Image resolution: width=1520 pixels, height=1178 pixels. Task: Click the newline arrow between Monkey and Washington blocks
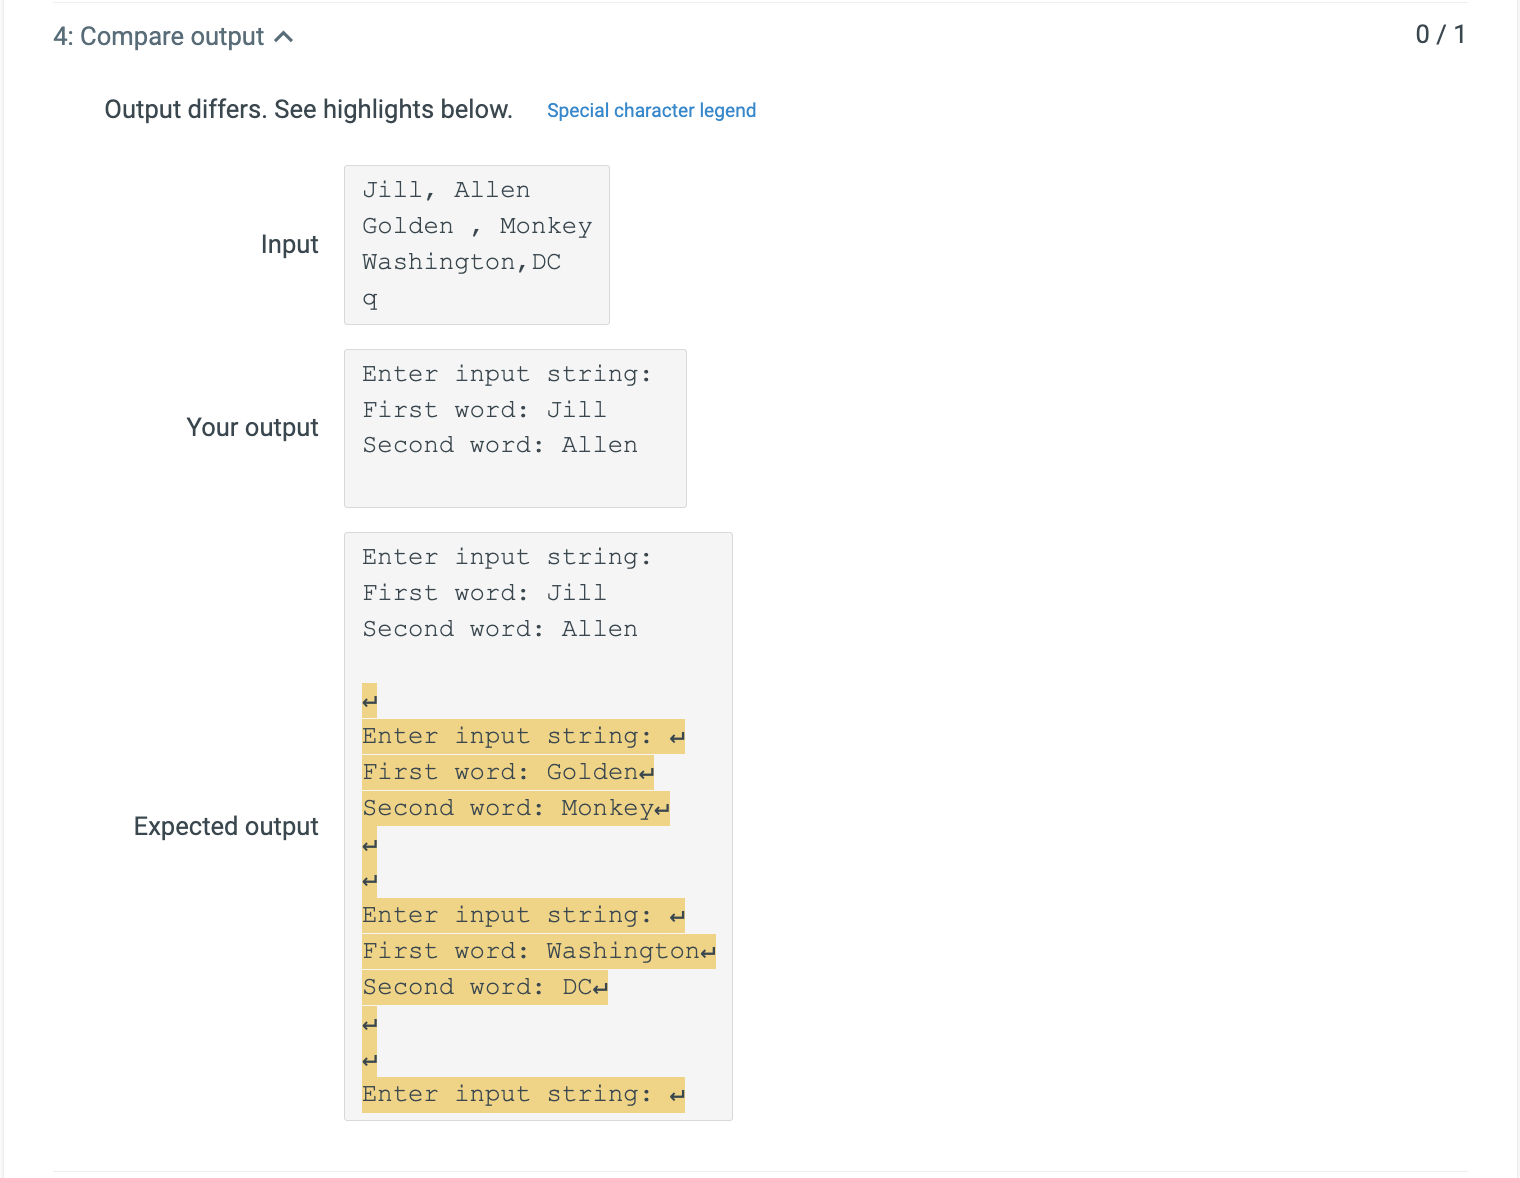[x=368, y=845]
